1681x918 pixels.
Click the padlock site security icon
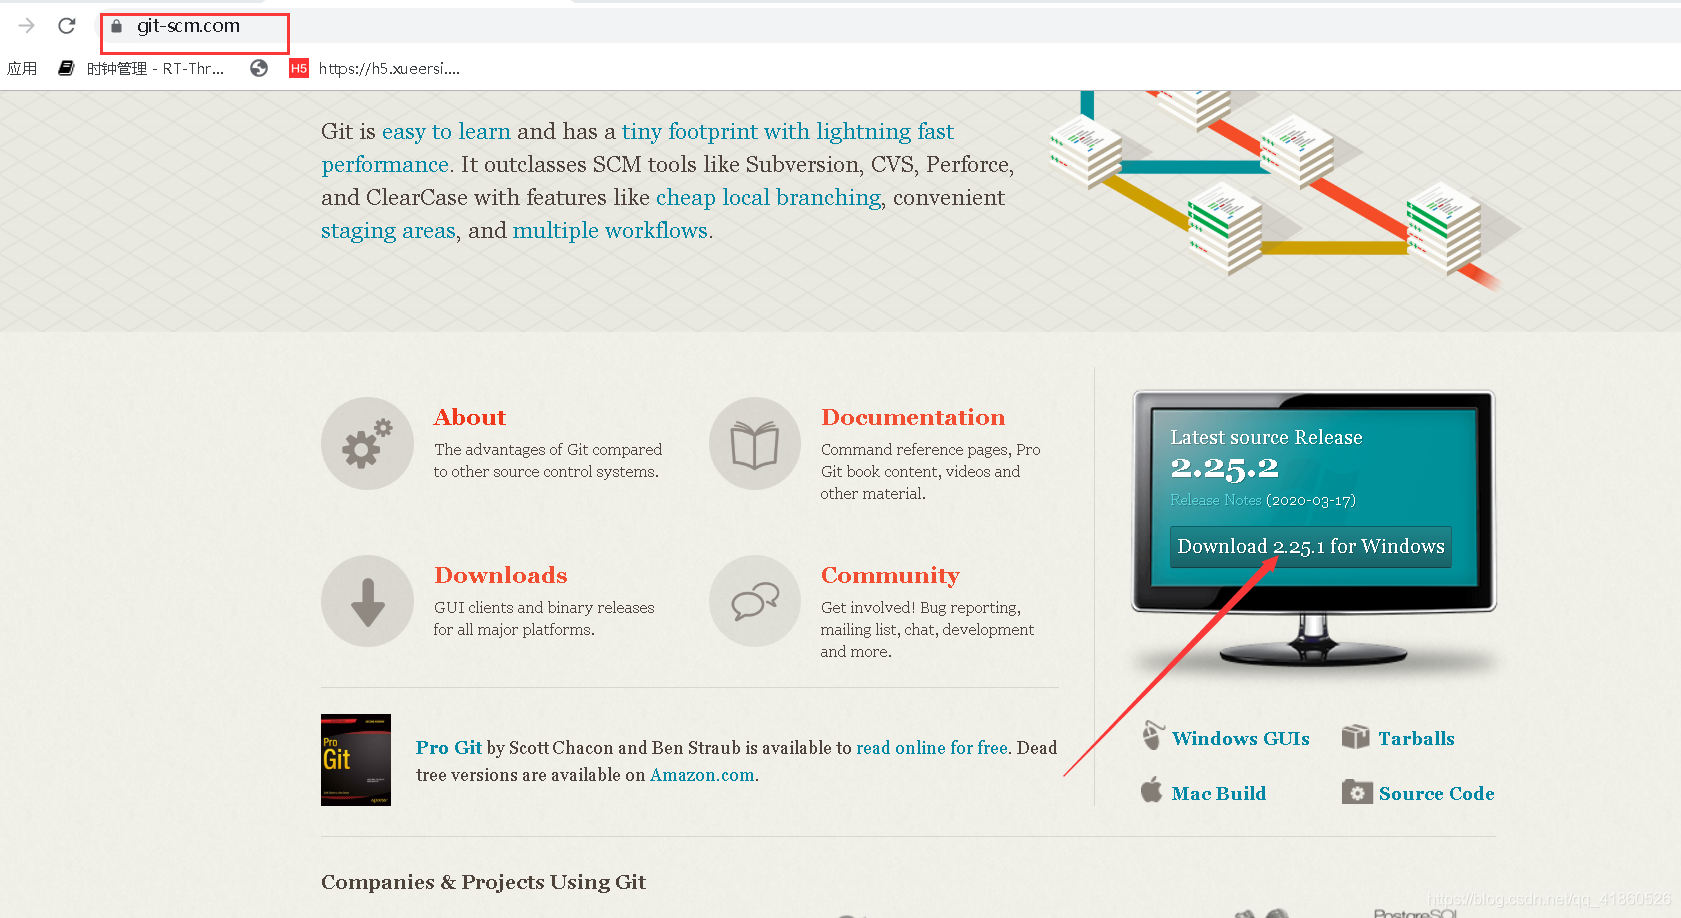tap(116, 26)
